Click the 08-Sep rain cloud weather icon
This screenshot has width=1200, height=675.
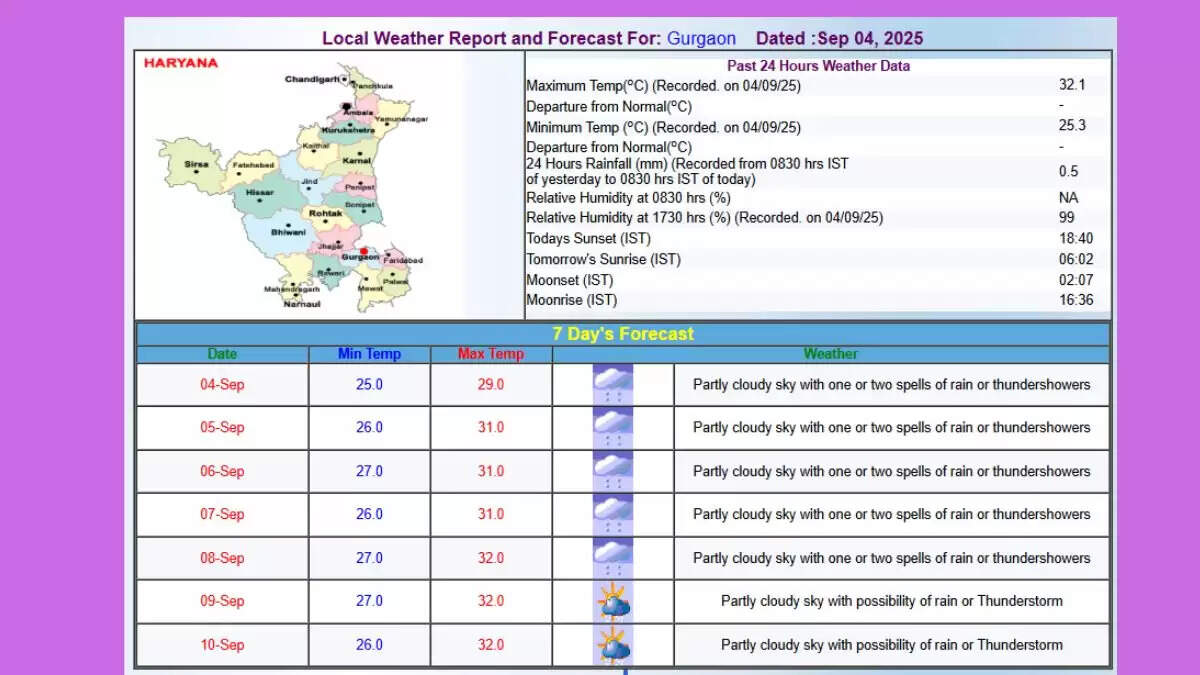(x=613, y=558)
